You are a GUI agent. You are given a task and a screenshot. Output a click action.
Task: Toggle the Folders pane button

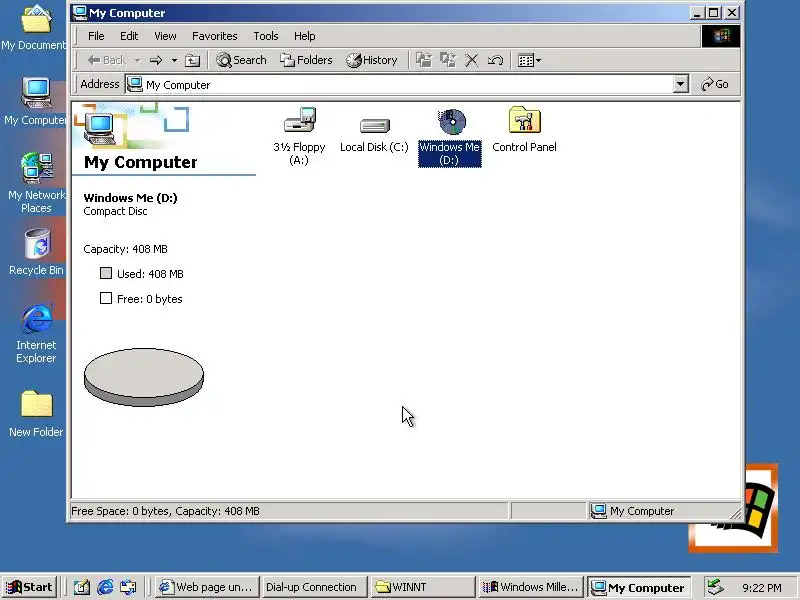[306, 60]
